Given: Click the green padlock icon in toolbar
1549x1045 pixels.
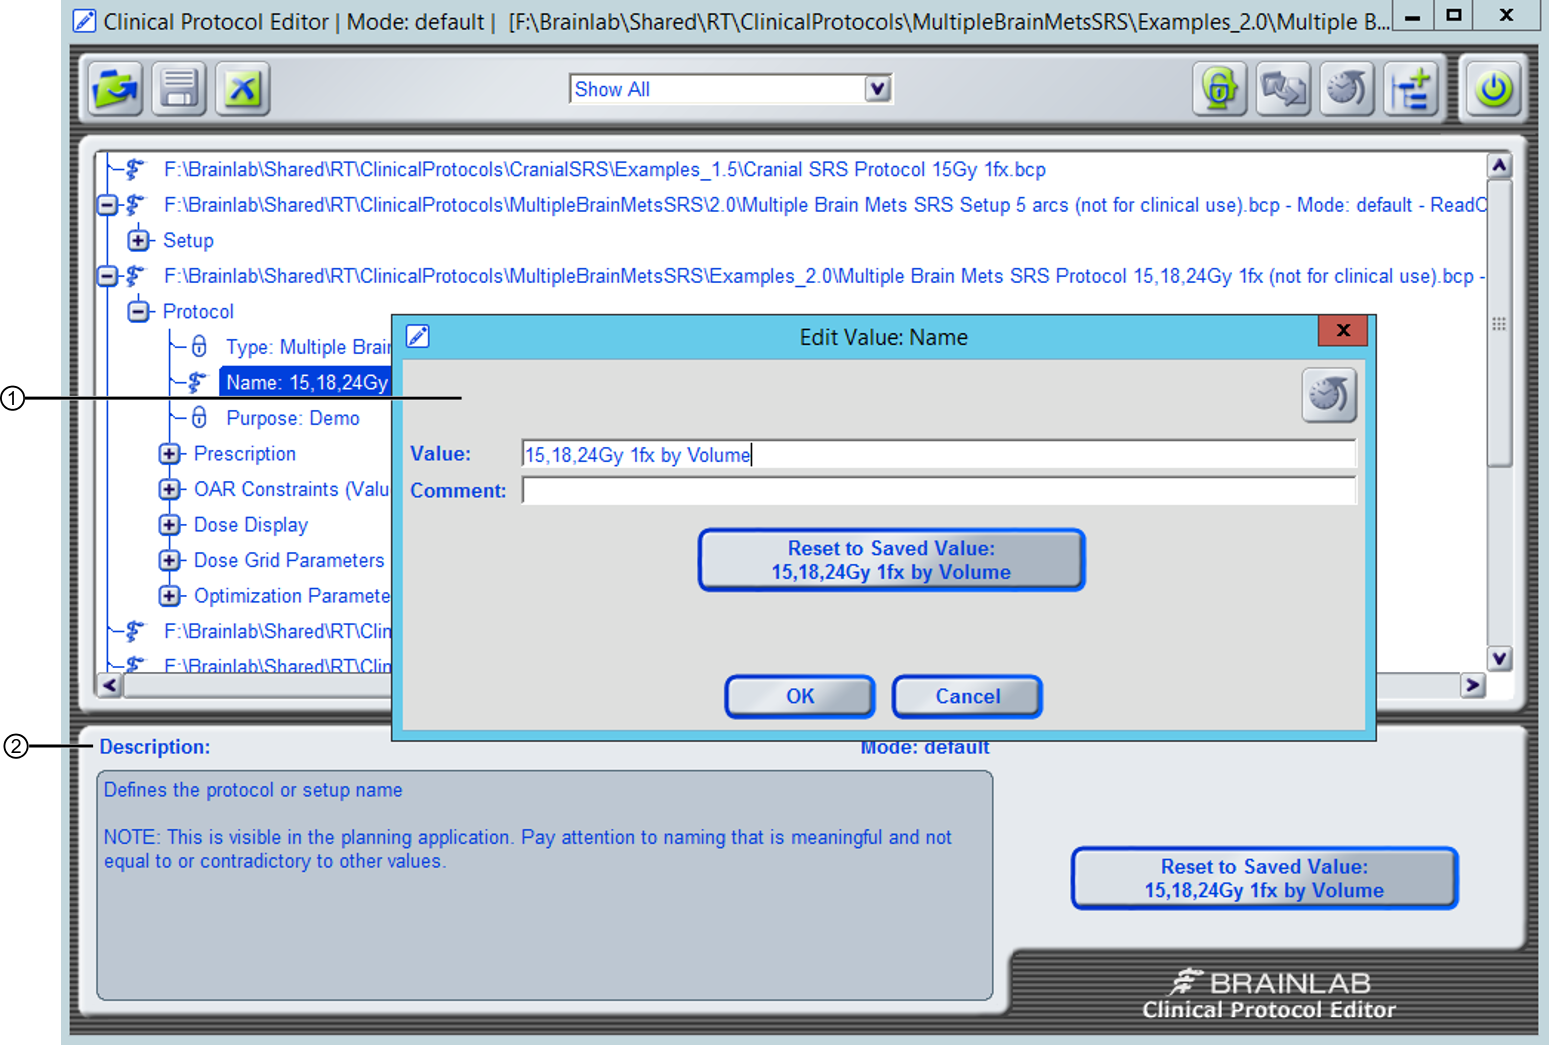Looking at the screenshot, I should pyautogui.click(x=1219, y=89).
